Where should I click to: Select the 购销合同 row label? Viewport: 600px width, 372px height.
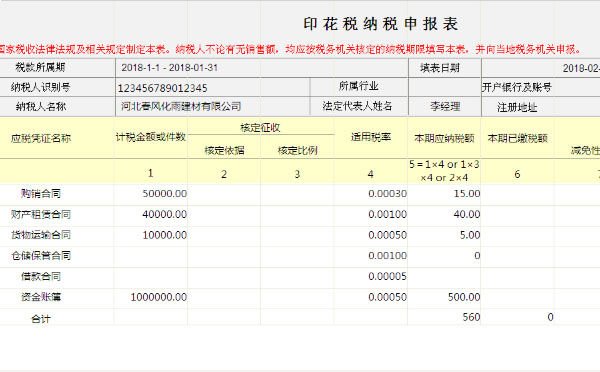pyautogui.click(x=41, y=194)
